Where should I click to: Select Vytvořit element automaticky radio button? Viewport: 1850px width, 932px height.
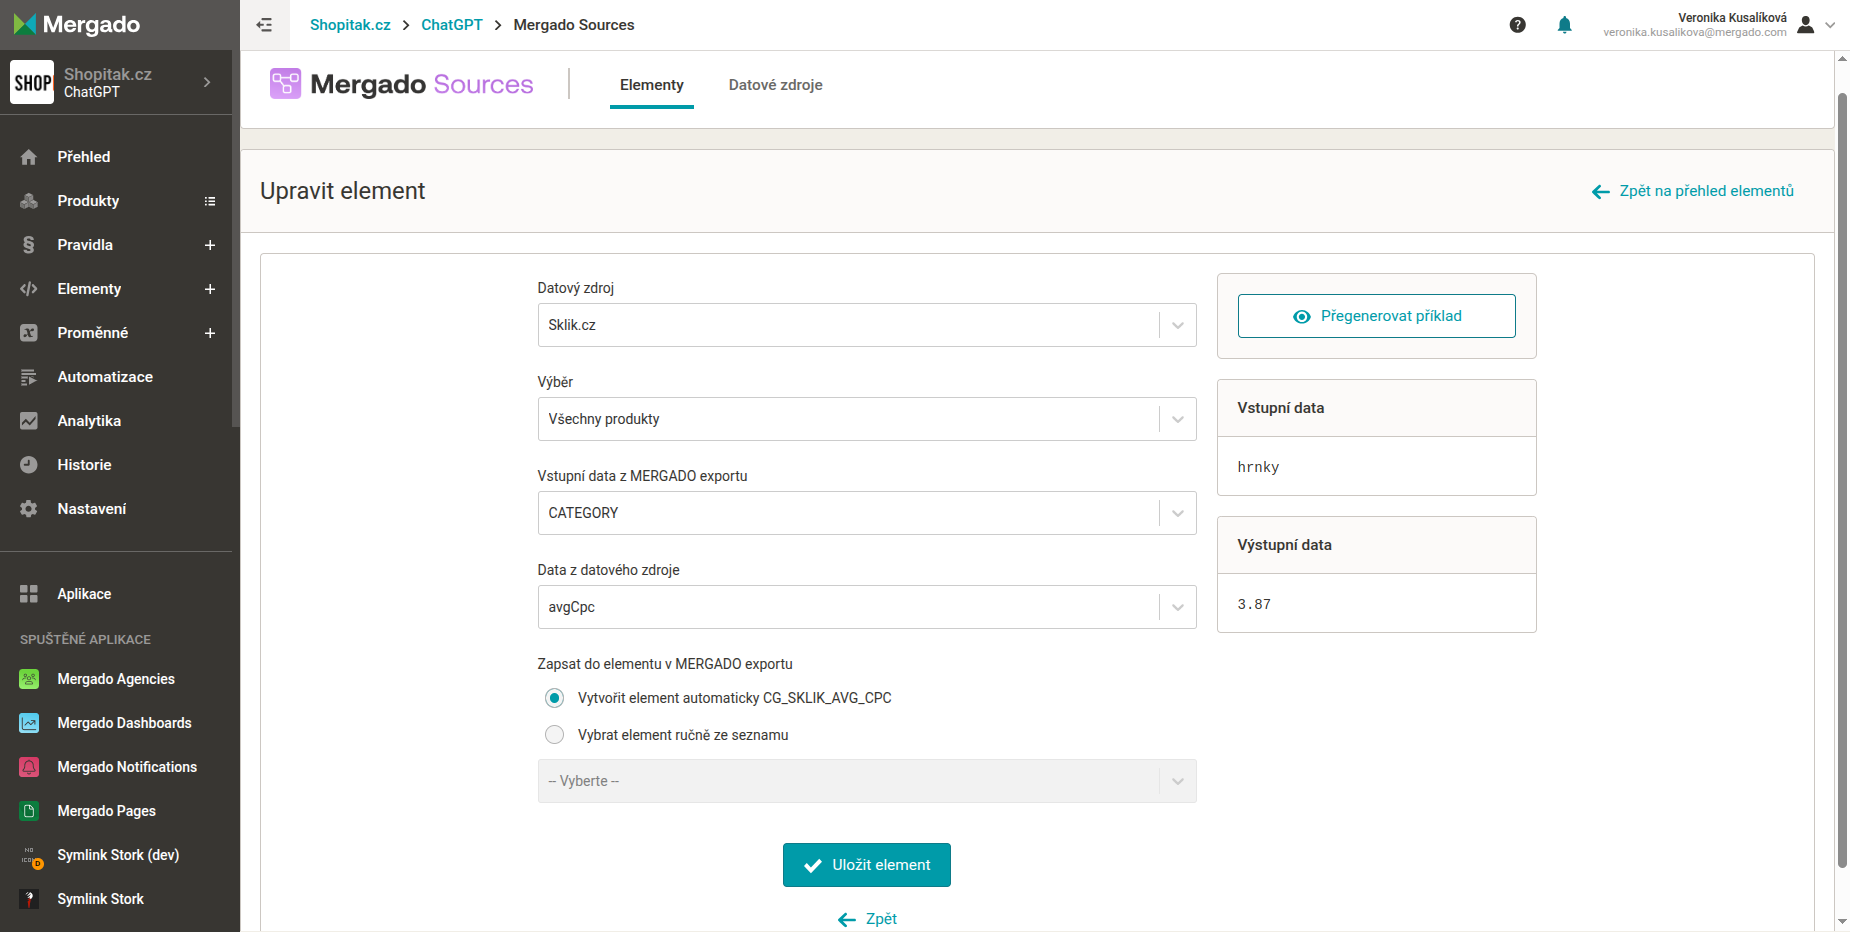point(554,698)
